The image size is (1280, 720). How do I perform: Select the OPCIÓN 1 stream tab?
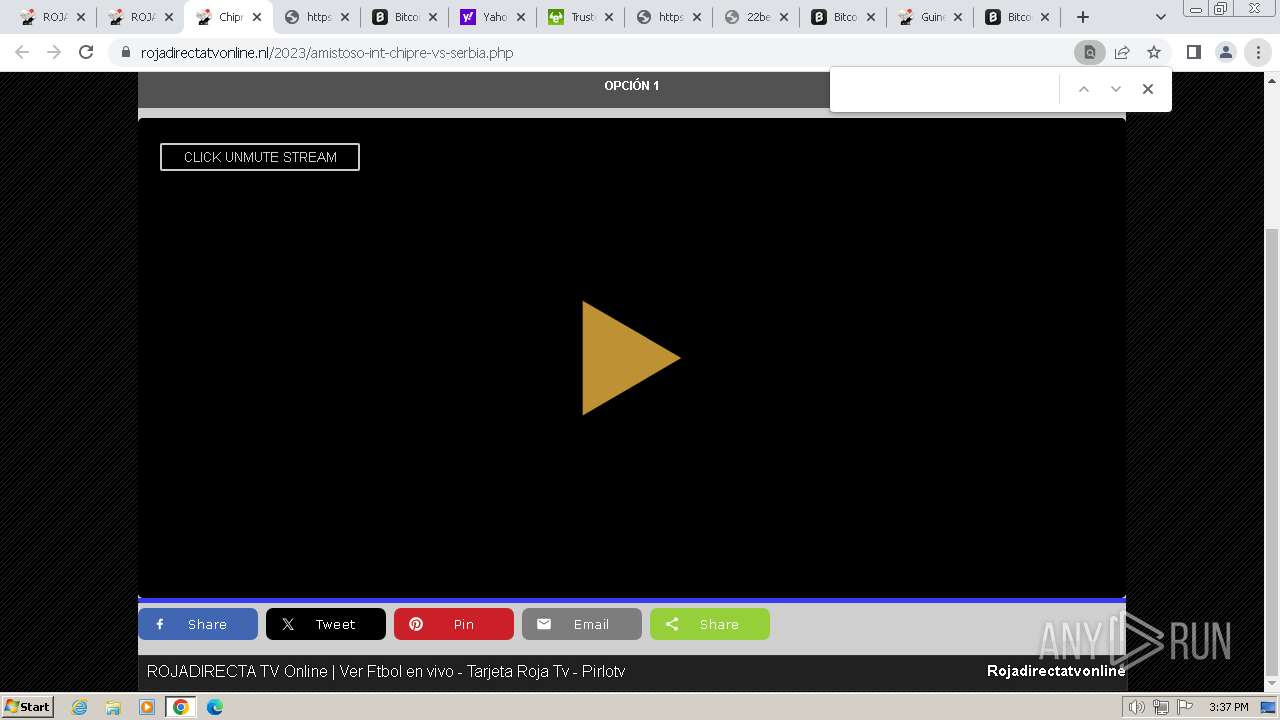point(631,86)
